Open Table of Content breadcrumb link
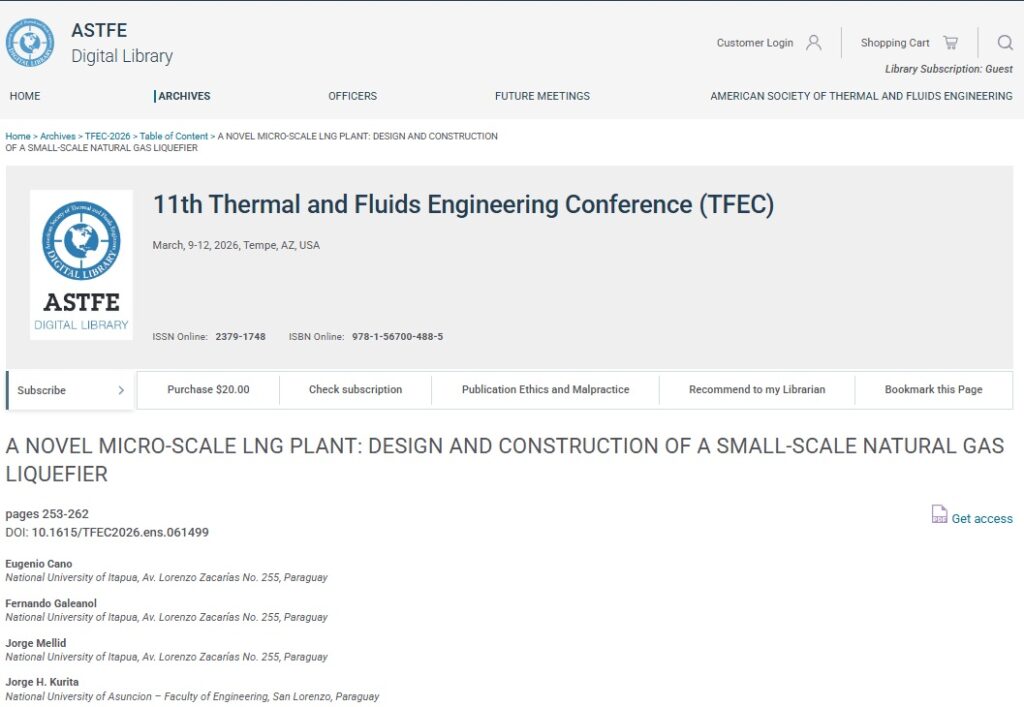This screenshot has height=707, width=1024. point(174,136)
